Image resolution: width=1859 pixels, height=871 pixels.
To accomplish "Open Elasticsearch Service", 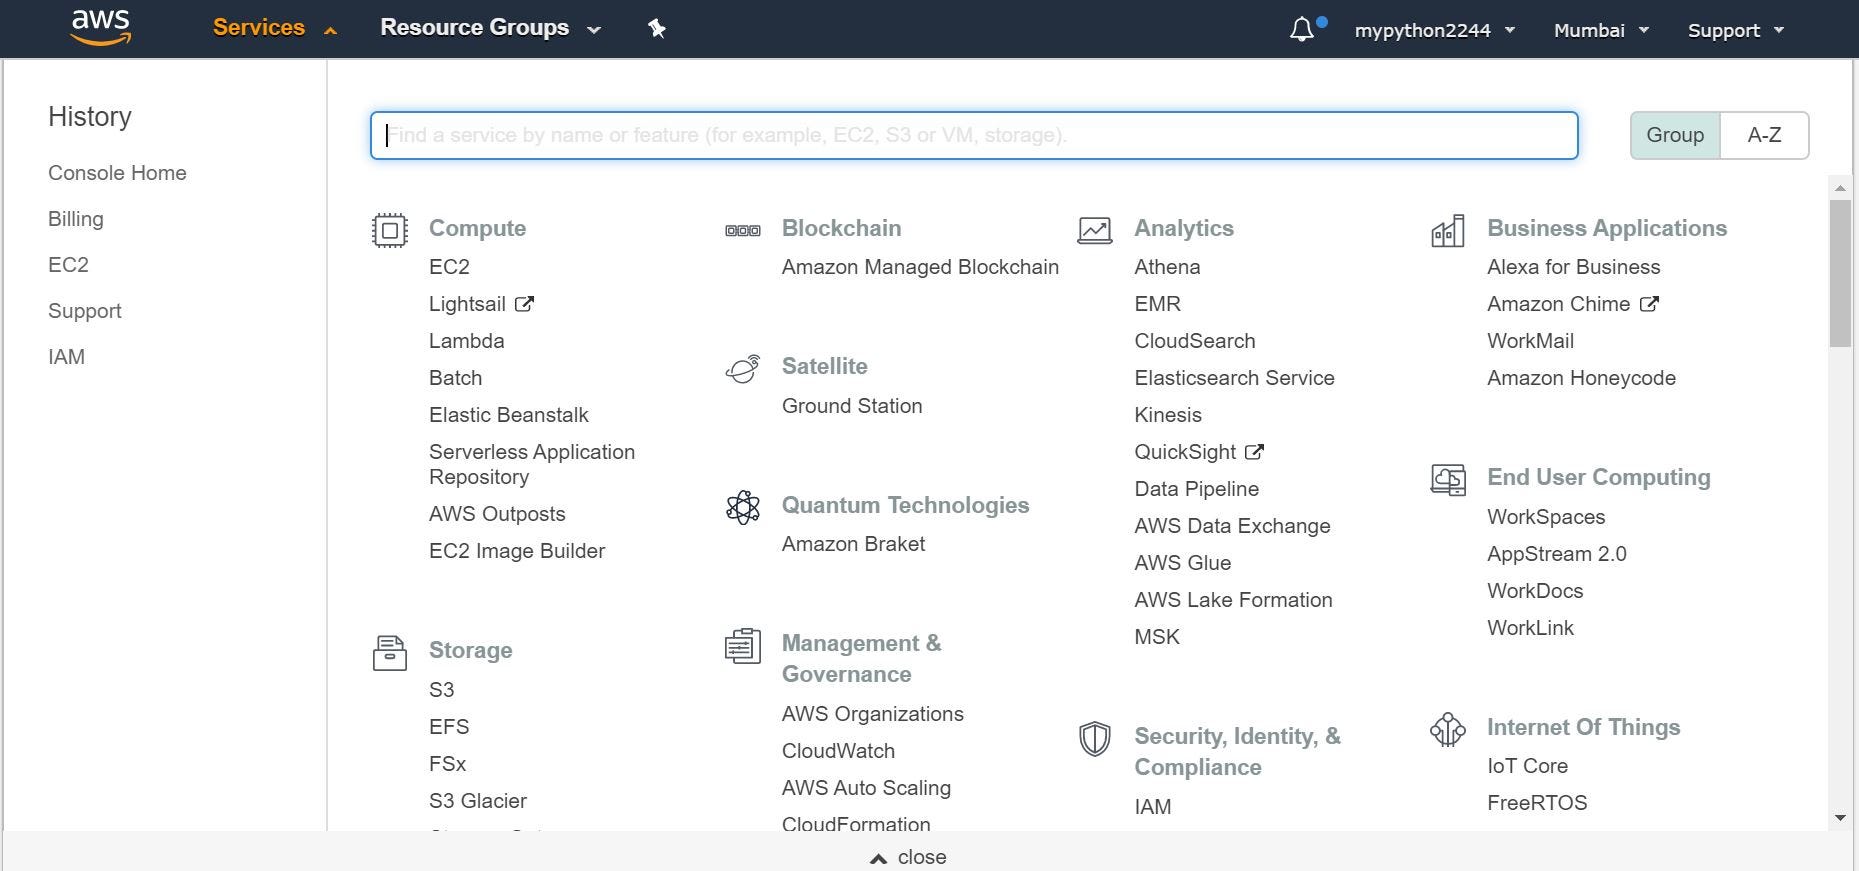I will pyautogui.click(x=1234, y=378).
